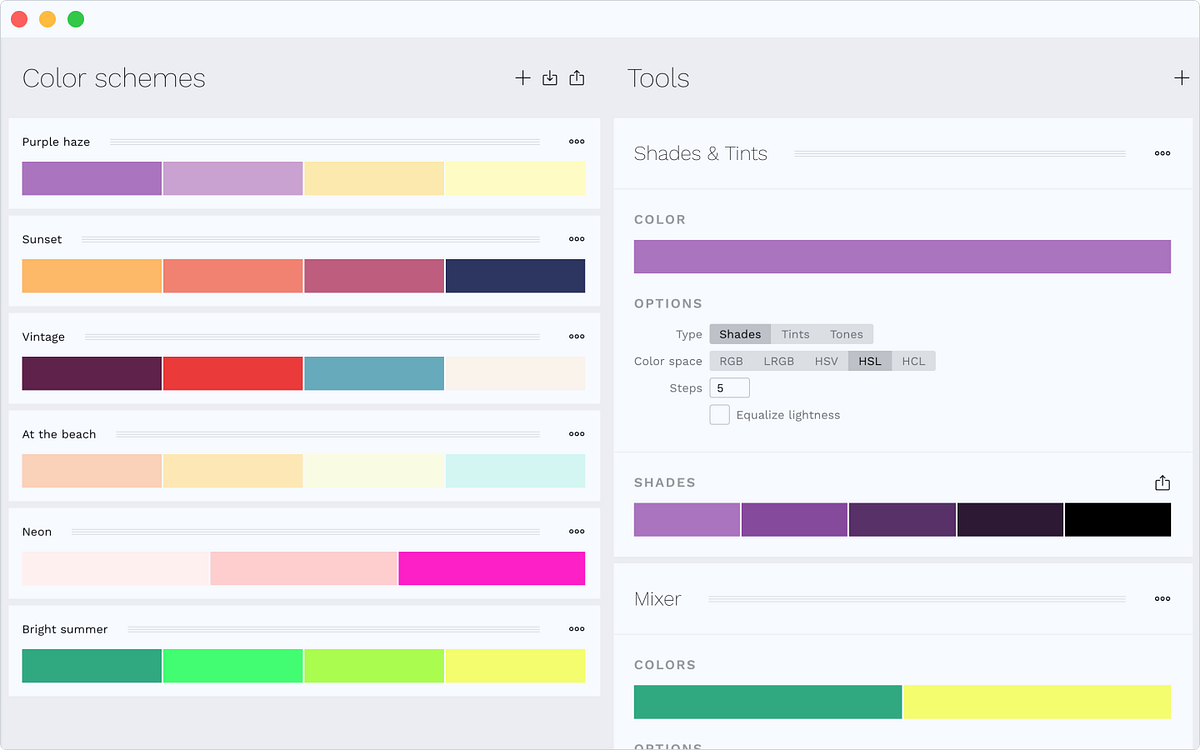Viewport: 1200px width, 750px height.
Task: Enable Equalize lightness
Action: [x=719, y=414]
